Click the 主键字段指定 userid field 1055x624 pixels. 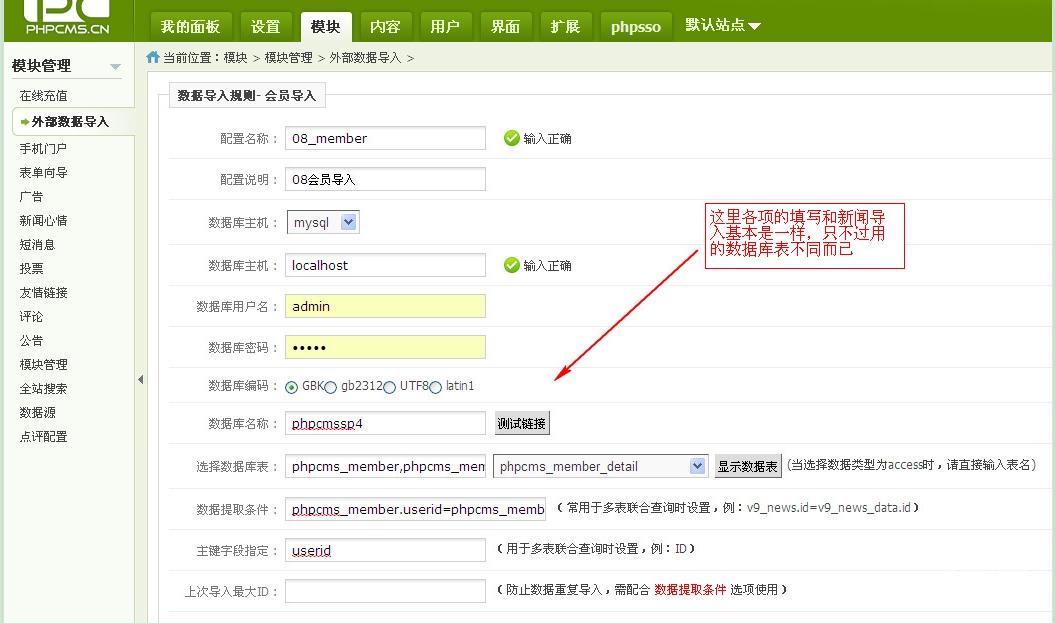coord(385,550)
